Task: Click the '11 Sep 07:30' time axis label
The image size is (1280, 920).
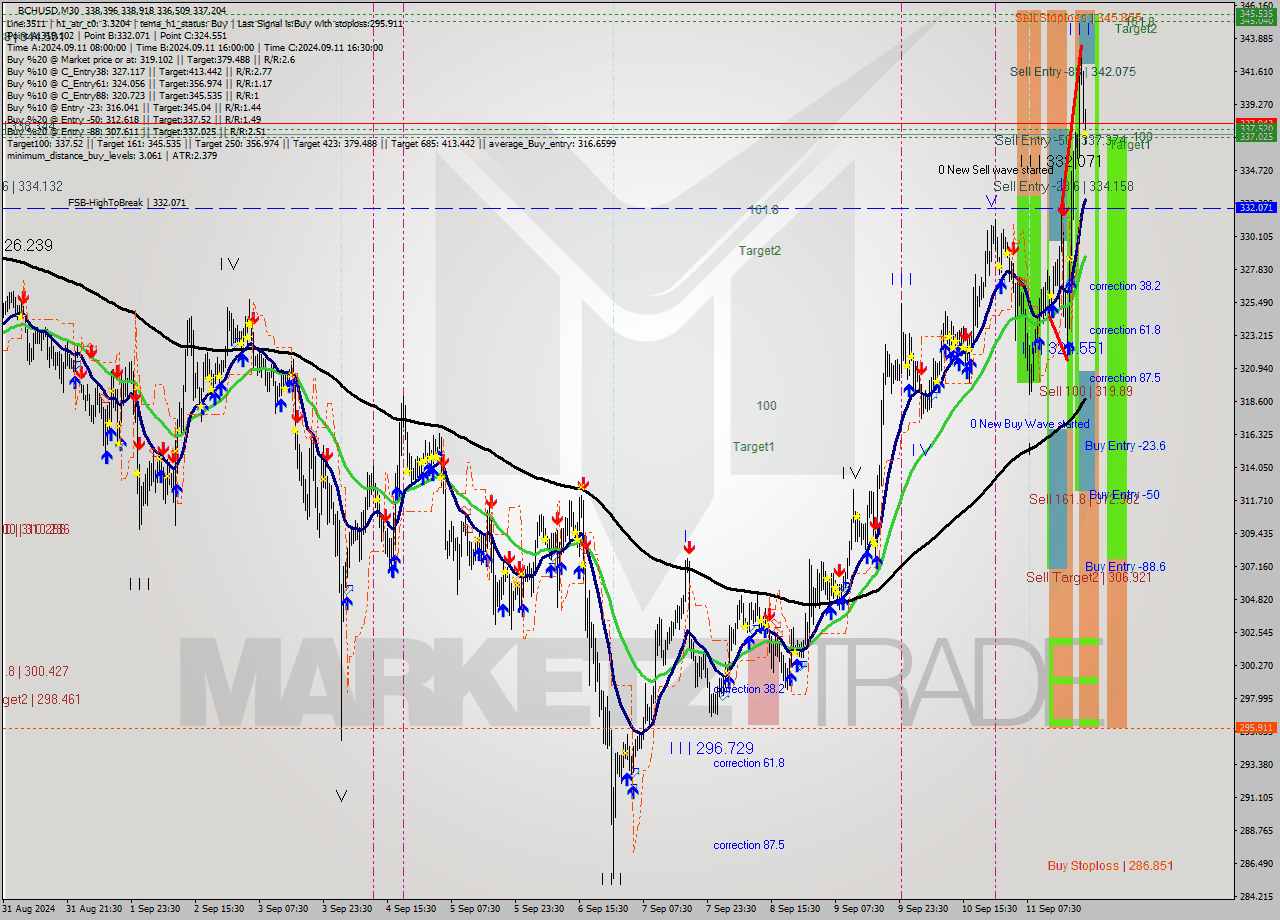Action: click(x=1054, y=909)
